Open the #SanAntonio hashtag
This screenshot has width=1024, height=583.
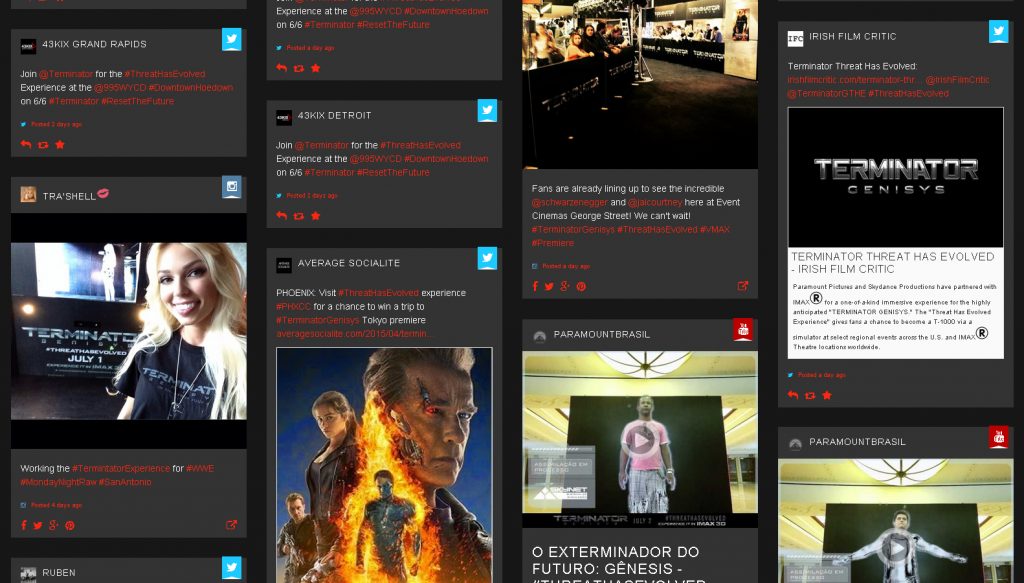point(125,482)
